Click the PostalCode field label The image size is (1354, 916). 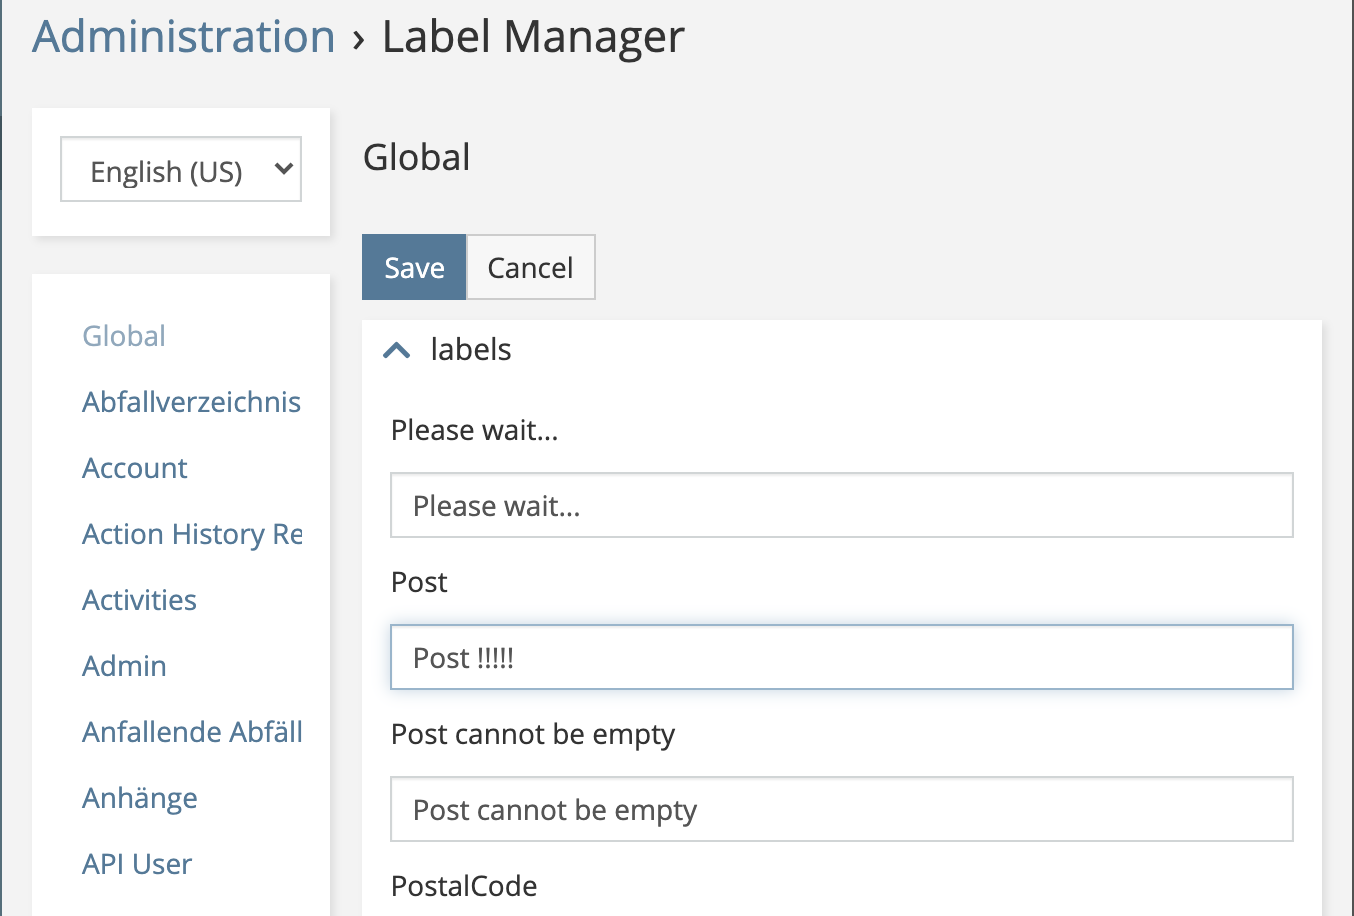[464, 886]
